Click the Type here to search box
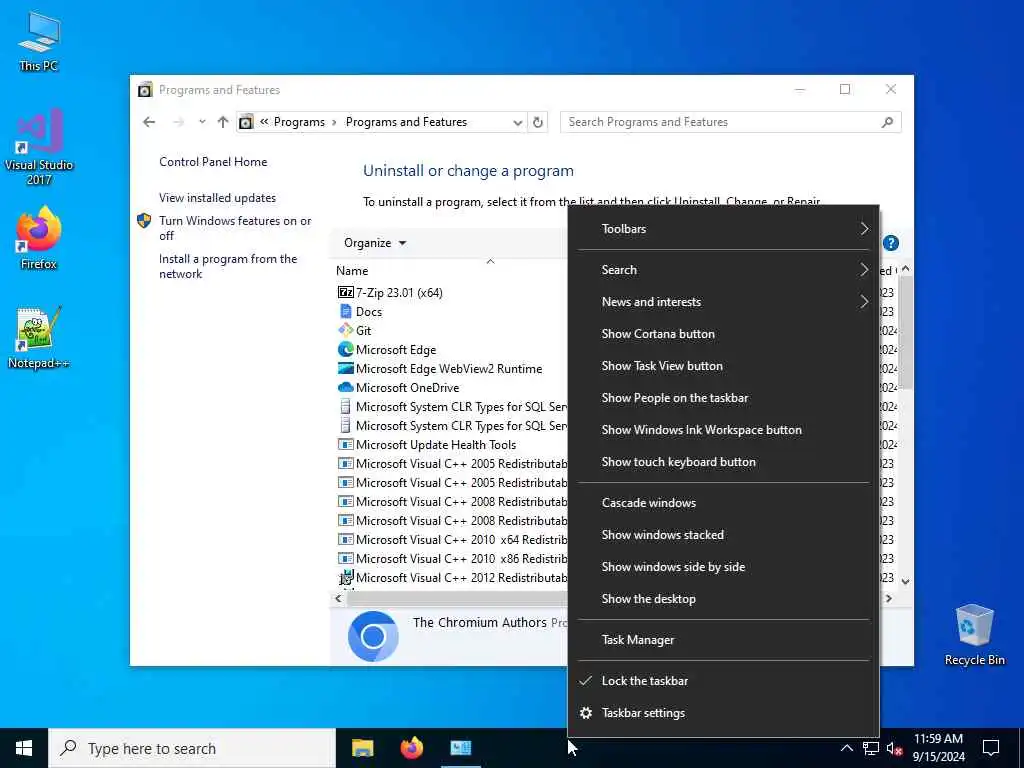1024x768 pixels. pyautogui.click(x=192, y=748)
